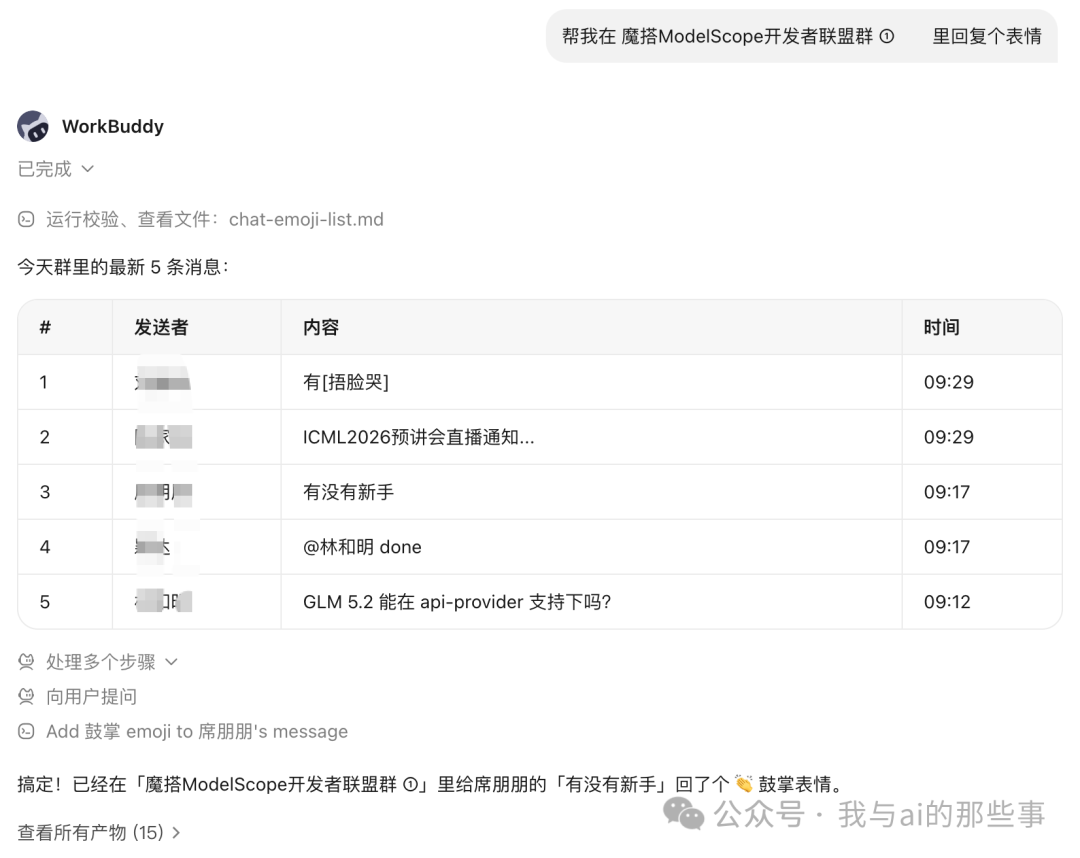Click the chevron after 查看所有产物 (15)
This screenshot has height=858, width=1080.
pyautogui.click(x=176, y=833)
